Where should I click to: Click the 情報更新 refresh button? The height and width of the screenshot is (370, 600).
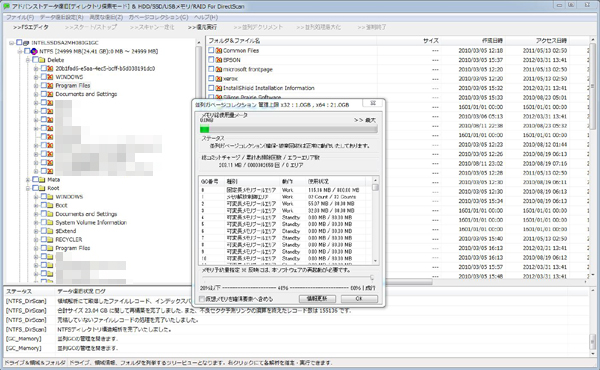(x=317, y=299)
